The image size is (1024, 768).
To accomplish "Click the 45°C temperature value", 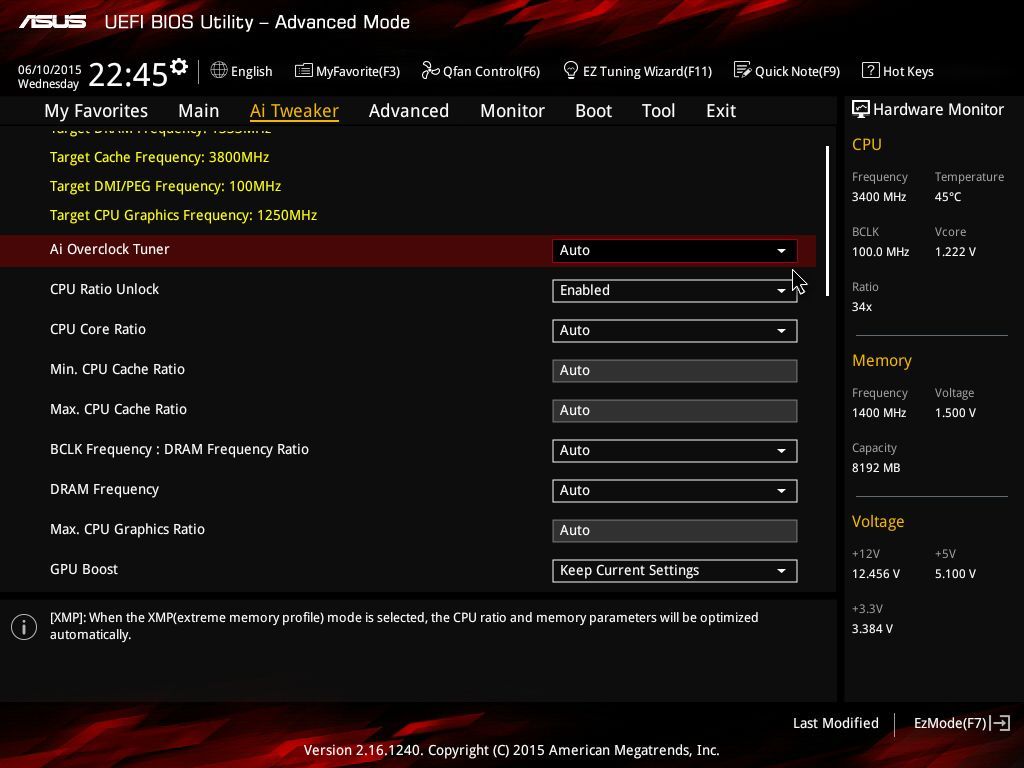I will (x=948, y=197).
